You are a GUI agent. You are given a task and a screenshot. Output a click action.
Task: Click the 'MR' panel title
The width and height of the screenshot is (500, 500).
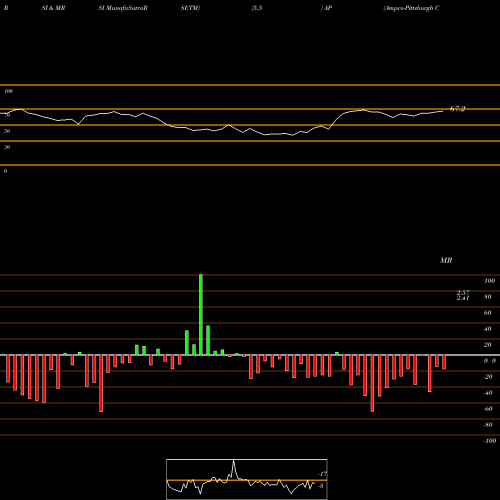pos(446,260)
